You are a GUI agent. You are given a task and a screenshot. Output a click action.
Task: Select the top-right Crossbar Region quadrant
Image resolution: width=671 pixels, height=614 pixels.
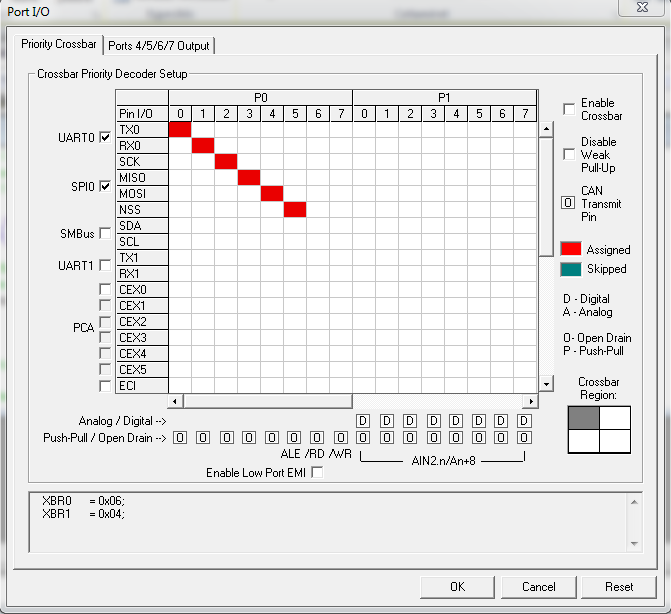[615, 418]
